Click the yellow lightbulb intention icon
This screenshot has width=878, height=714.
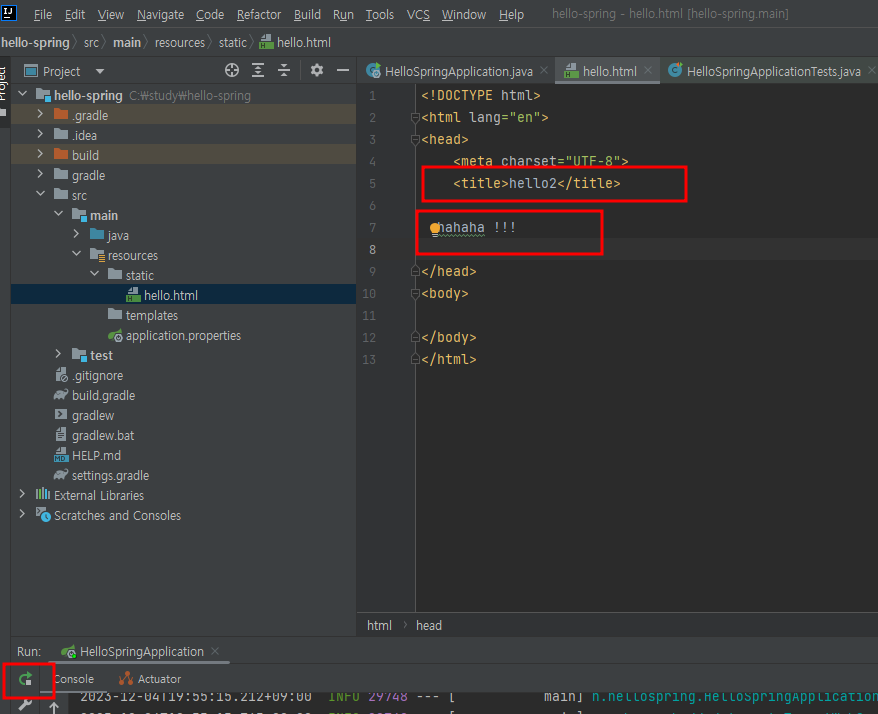point(436,228)
